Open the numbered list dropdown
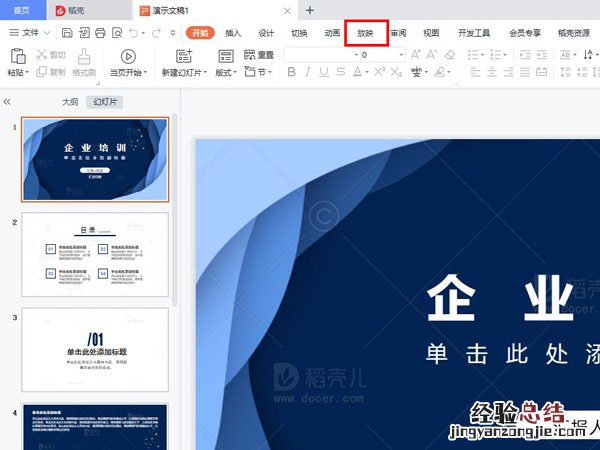Viewport: 600px width, 450px height. (505, 55)
